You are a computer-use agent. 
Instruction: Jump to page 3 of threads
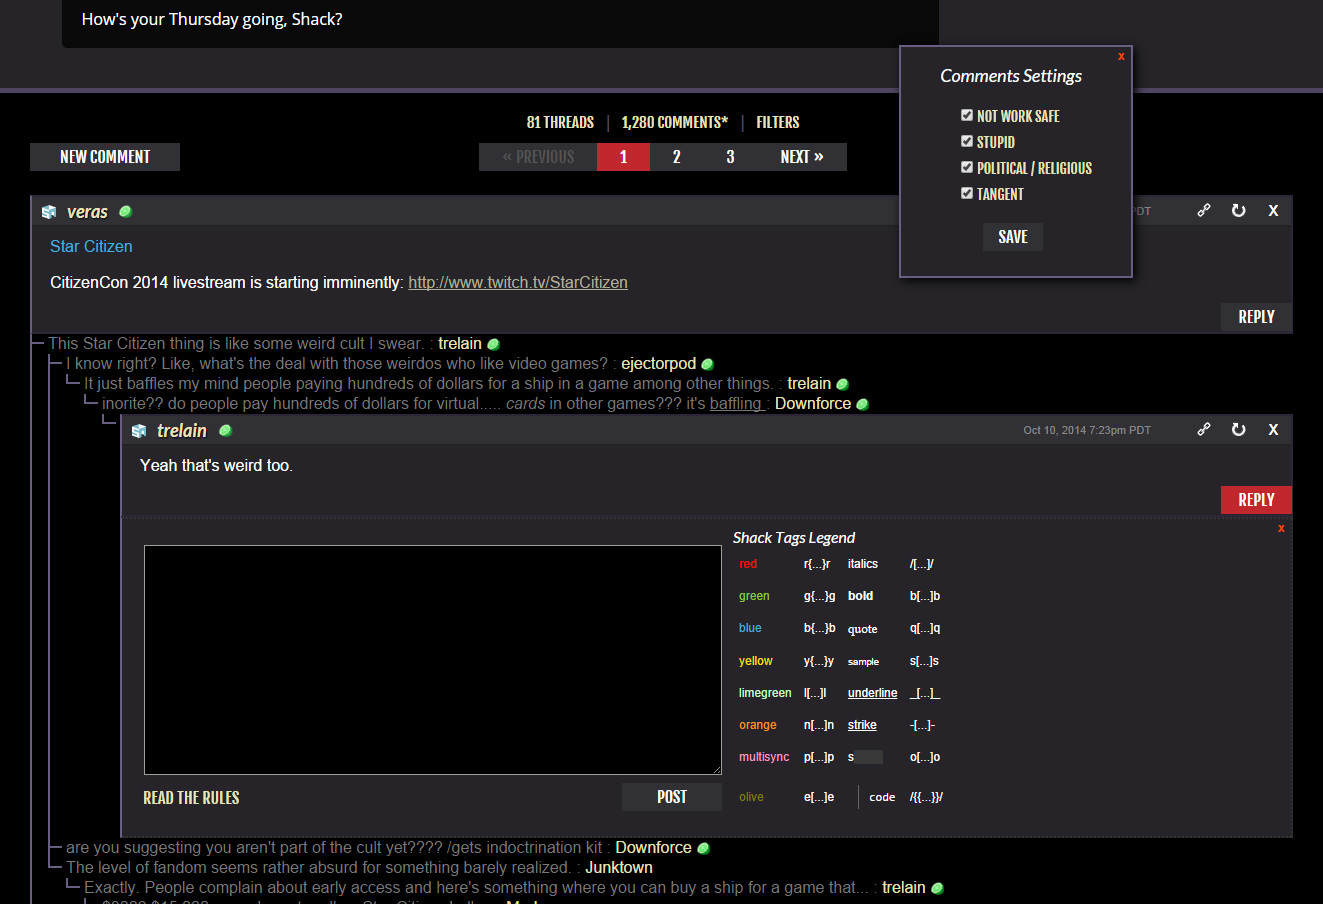(731, 157)
